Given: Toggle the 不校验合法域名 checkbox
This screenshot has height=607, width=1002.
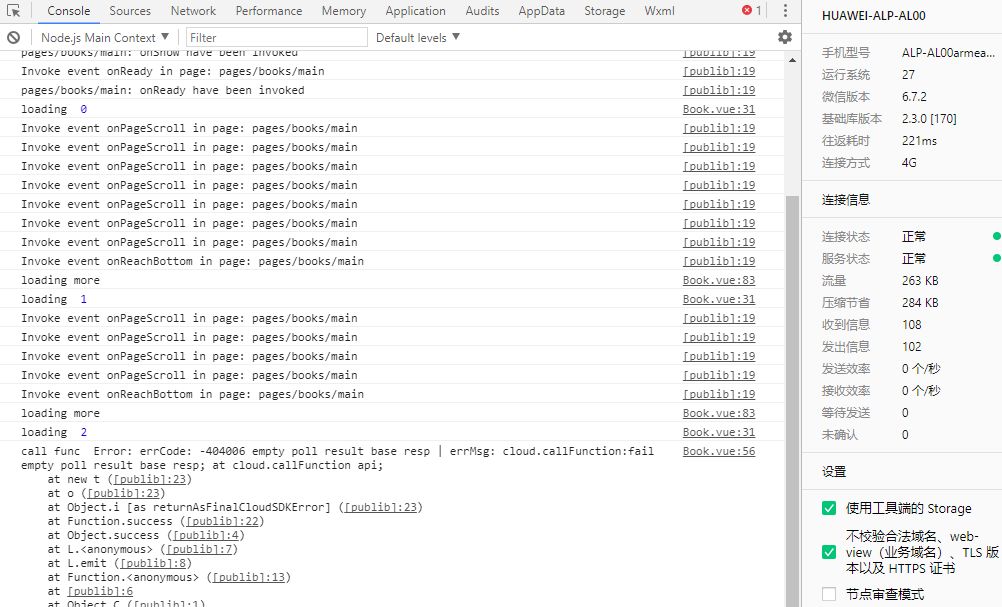Looking at the screenshot, I should coord(829,552).
